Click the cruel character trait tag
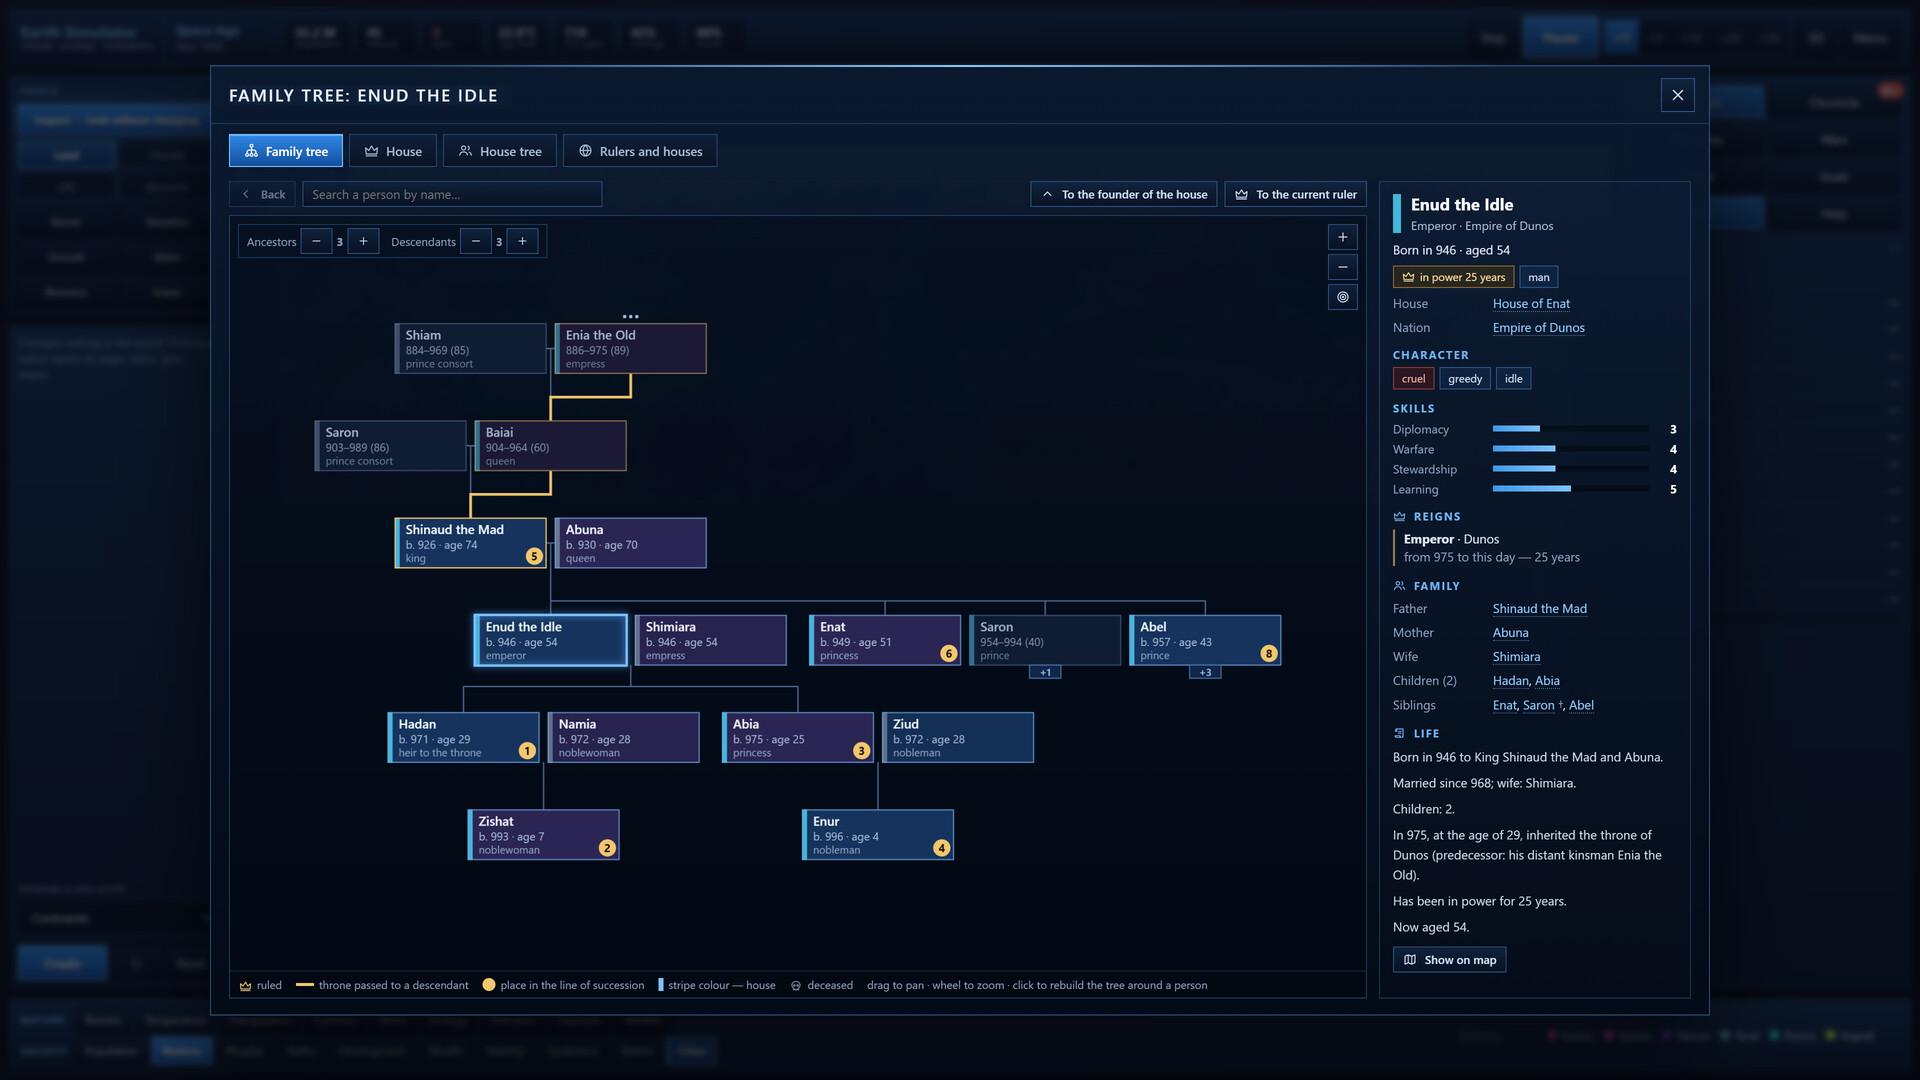Viewport: 1920px width, 1080px height. point(1413,379)
